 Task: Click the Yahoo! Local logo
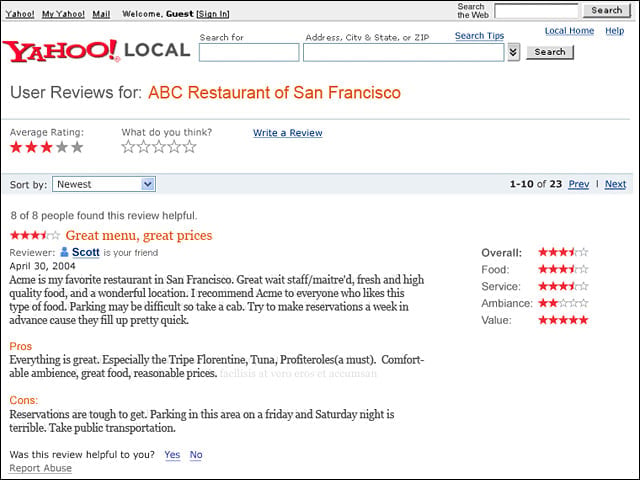tap(96, 51)
